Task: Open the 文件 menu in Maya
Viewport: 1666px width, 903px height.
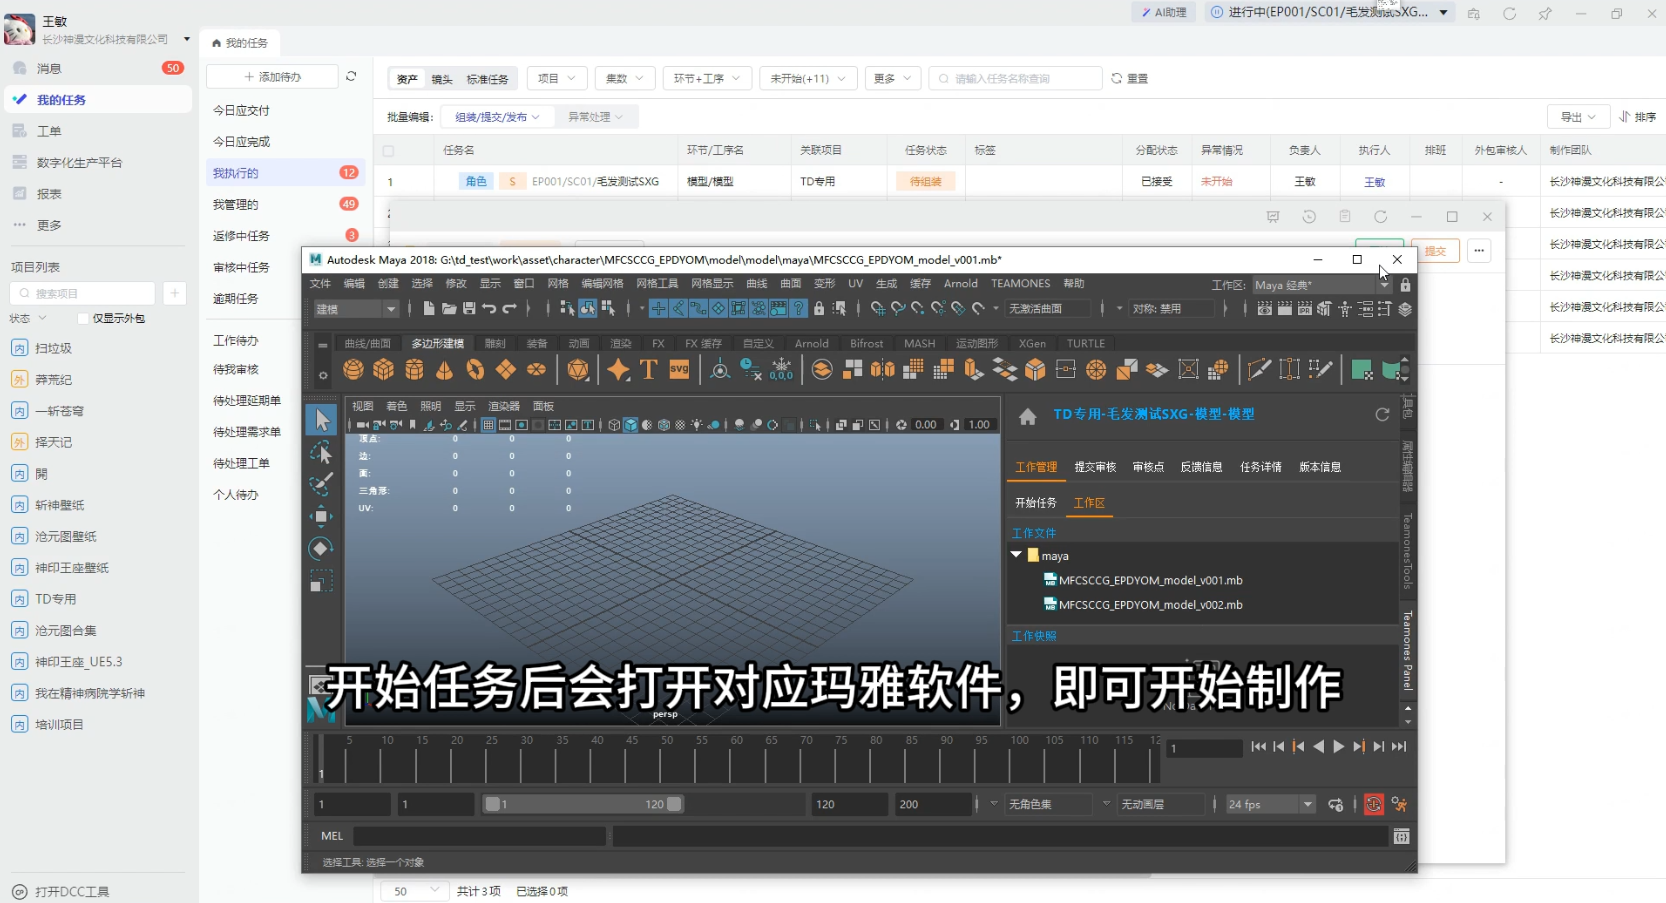Action: (320, 284)
